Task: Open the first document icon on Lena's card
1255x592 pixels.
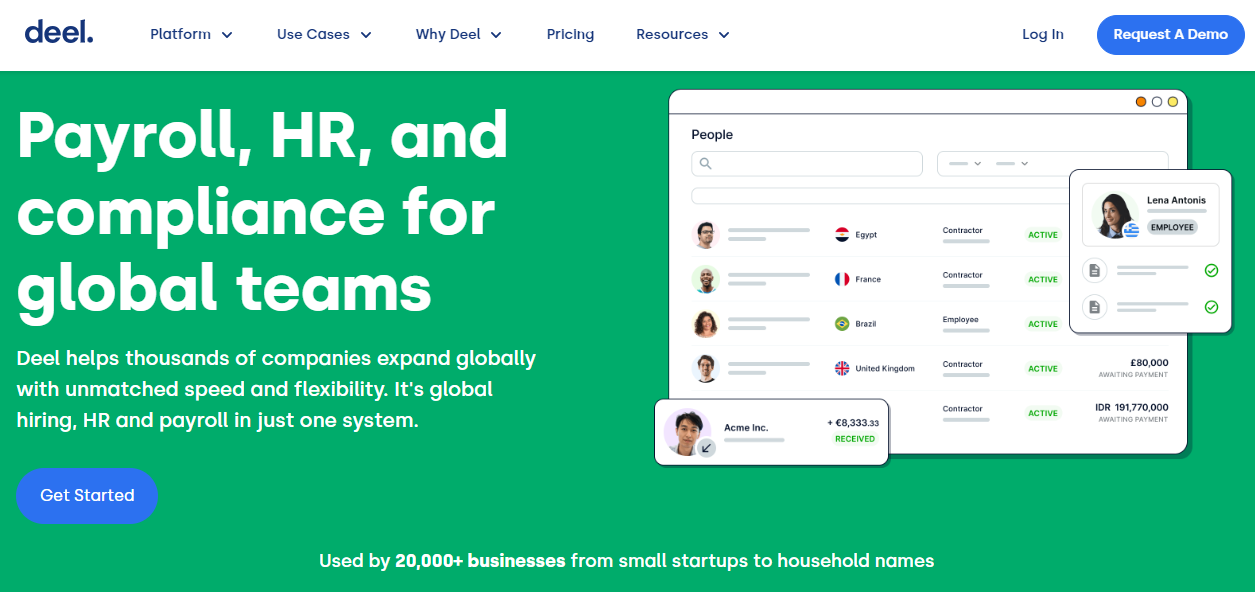Action: pyautogui.click(x=1094, y=269)
